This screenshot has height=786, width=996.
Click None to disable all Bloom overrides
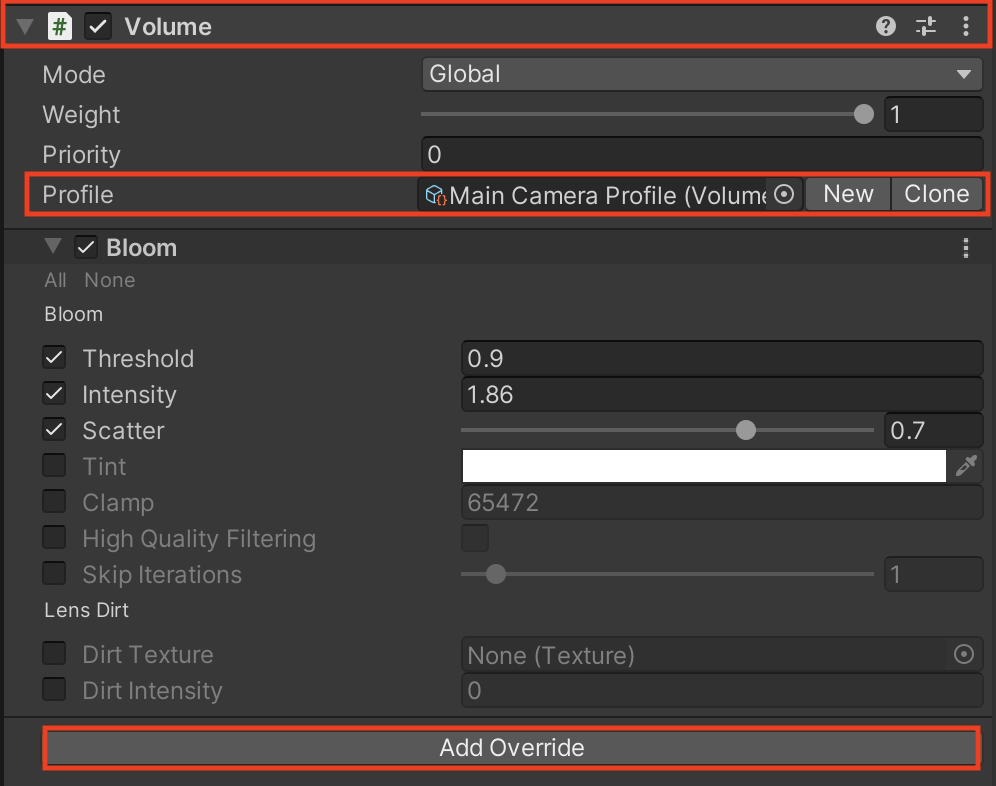point(109,281)
